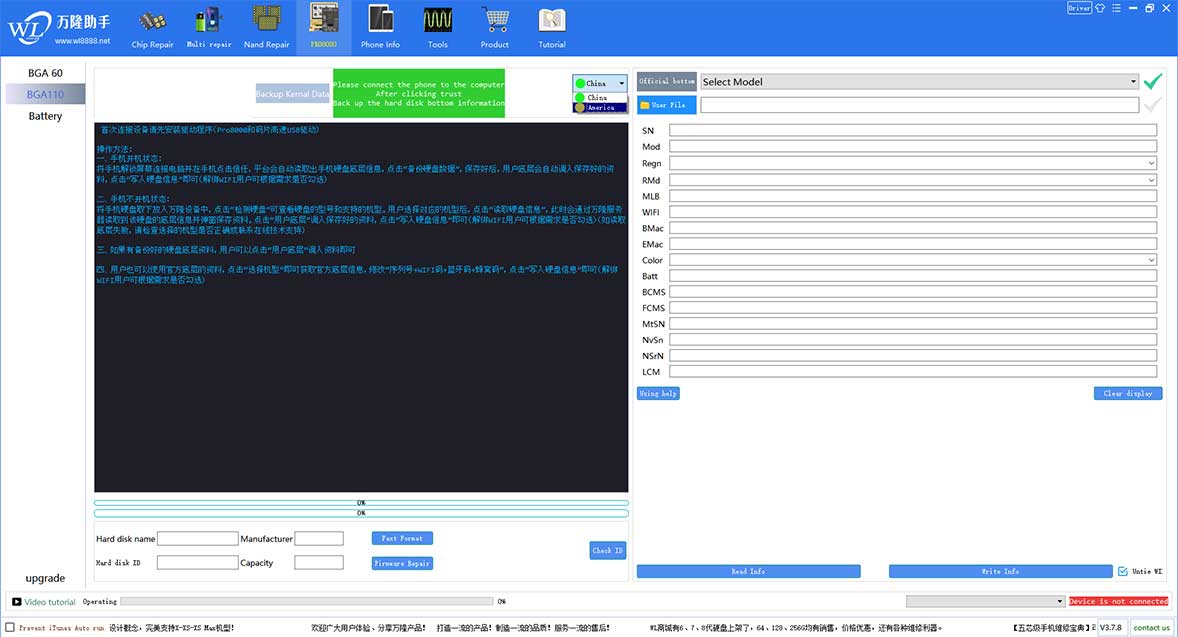Switch to the Battery tab
1178x637 pixels.
point(45,116)
